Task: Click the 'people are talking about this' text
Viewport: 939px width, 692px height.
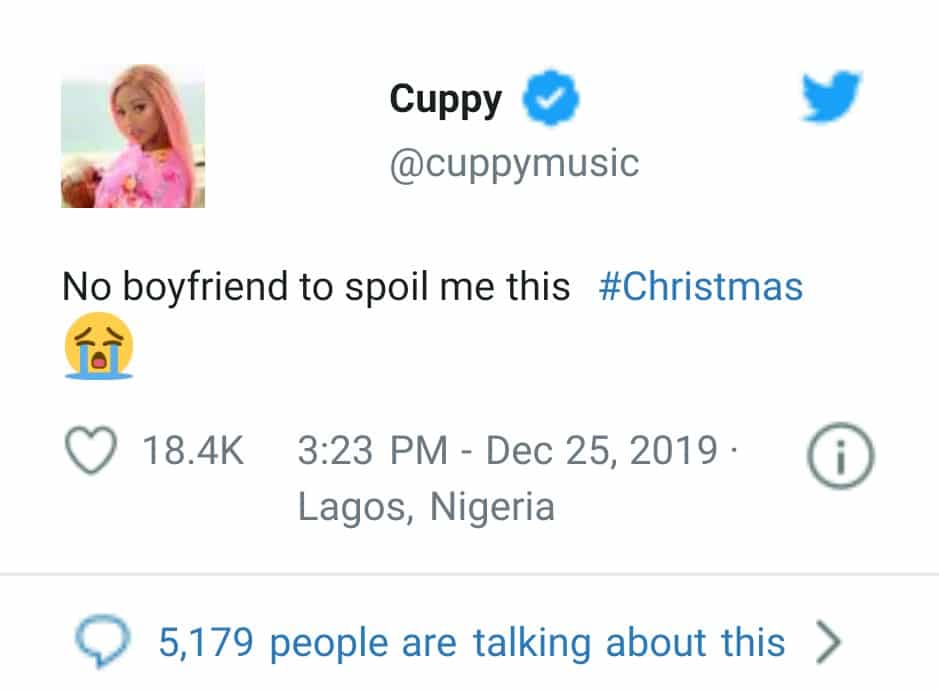Action: coord(528,641)
